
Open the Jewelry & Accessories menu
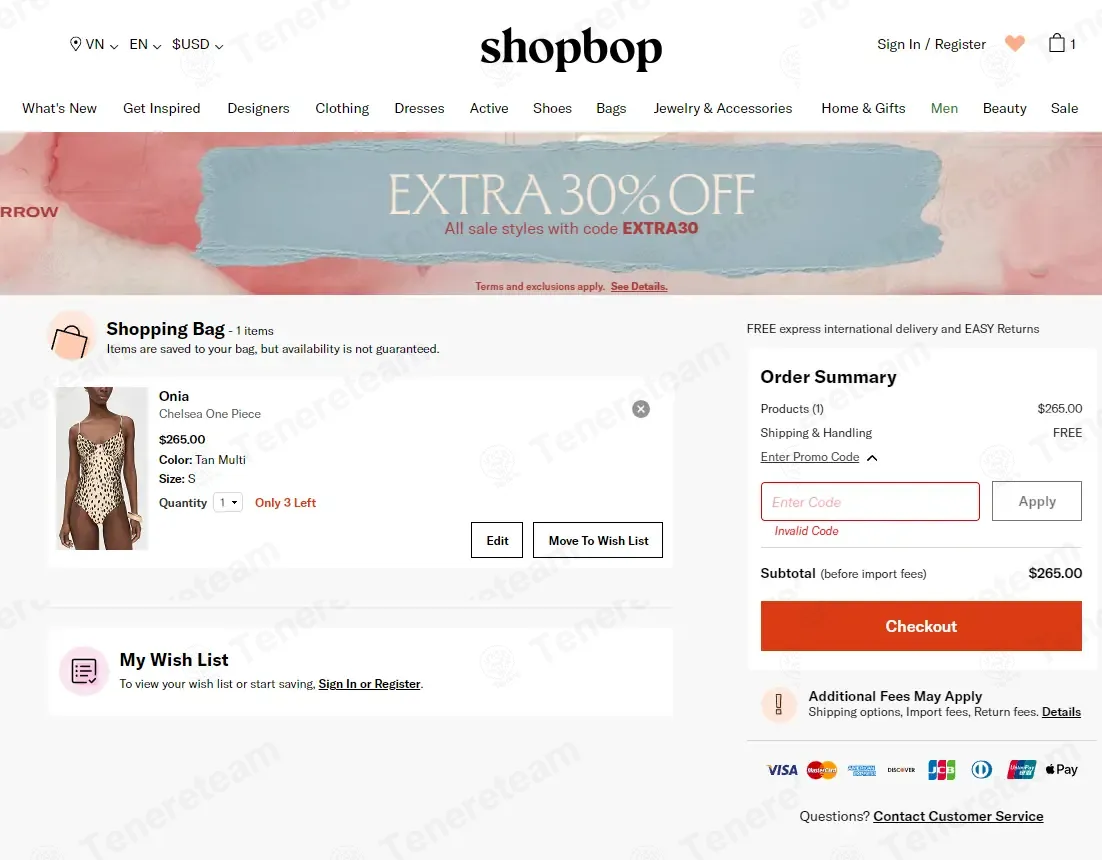tap(722, 108)
